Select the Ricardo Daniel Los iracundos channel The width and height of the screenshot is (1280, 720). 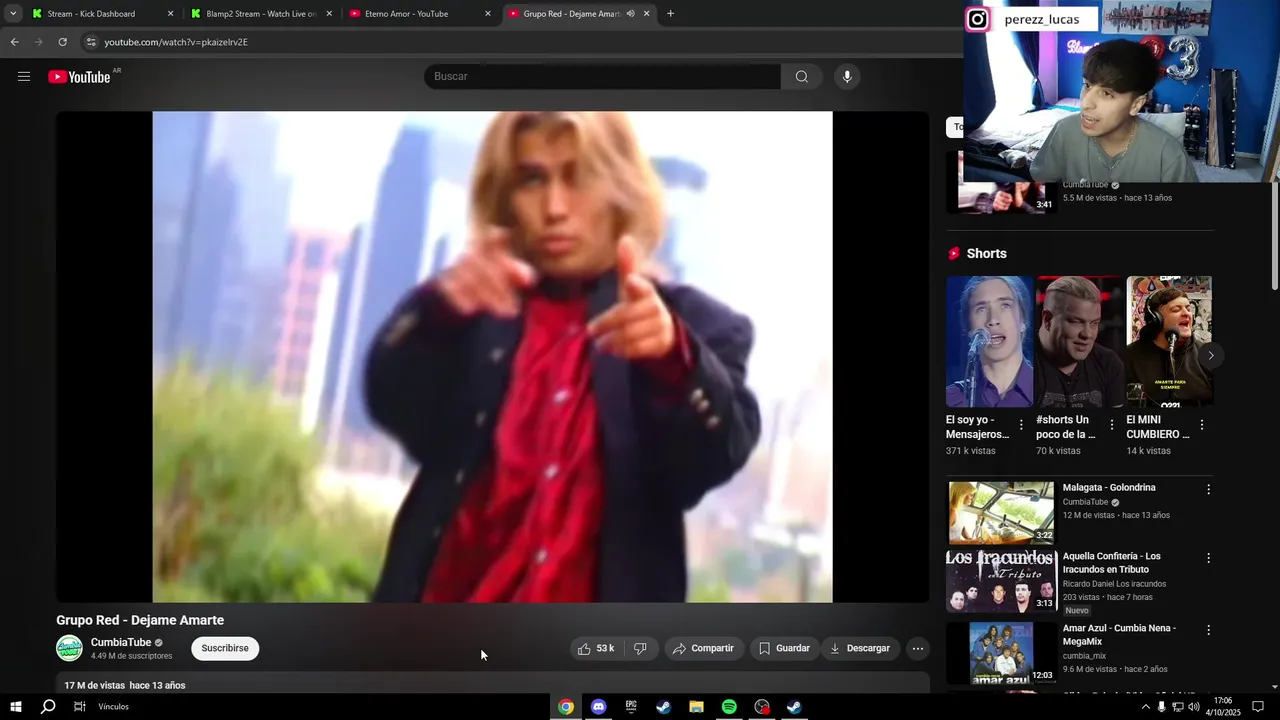1114,584
